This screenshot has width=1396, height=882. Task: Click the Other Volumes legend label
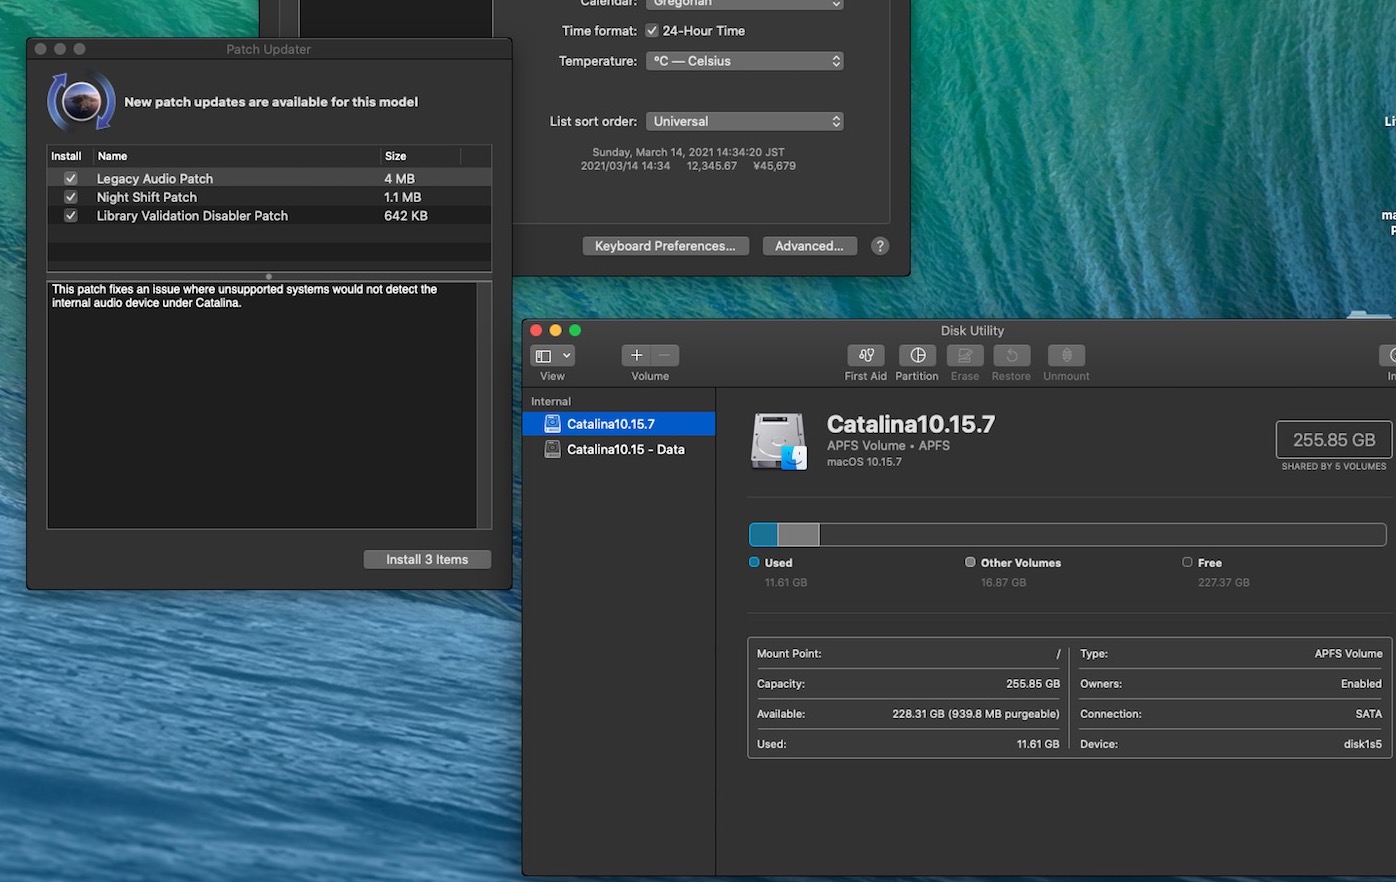(x=1020, y=563)
